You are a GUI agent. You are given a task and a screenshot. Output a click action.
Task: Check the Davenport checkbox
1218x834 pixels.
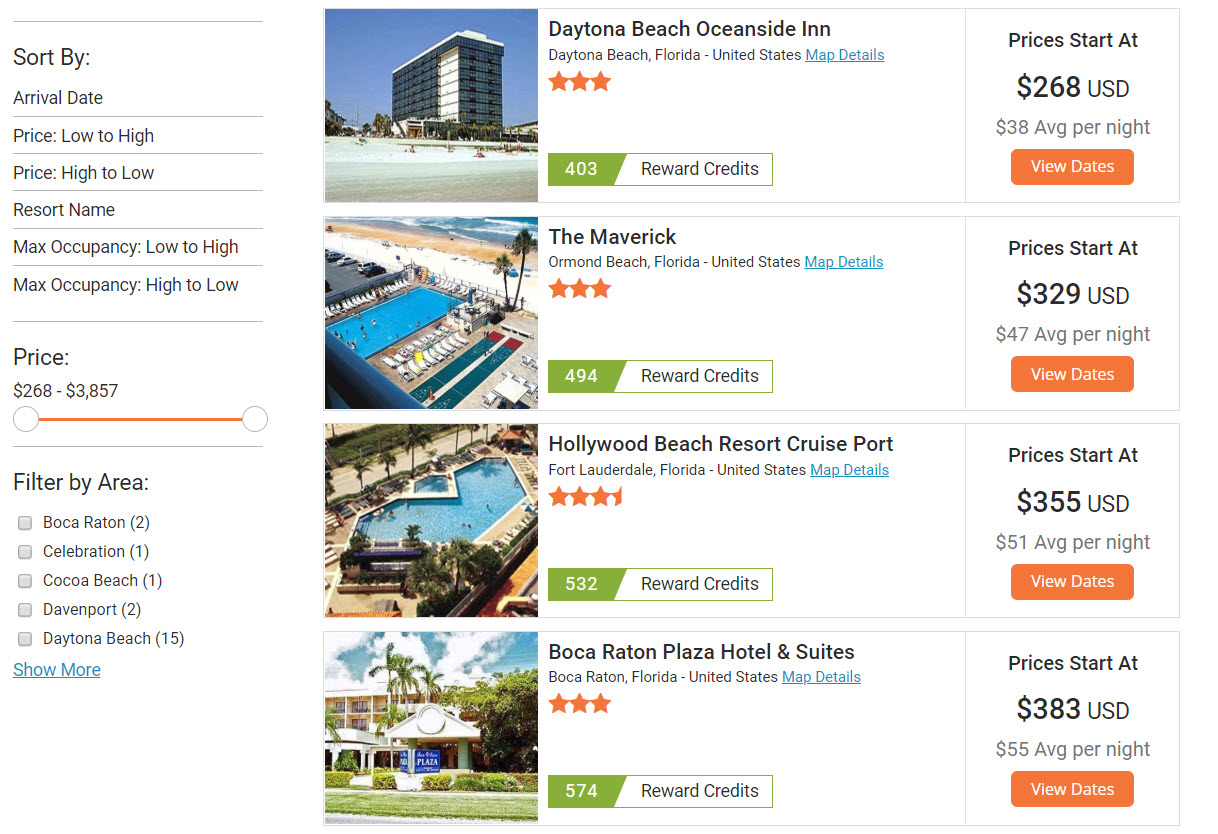(25, 609)
